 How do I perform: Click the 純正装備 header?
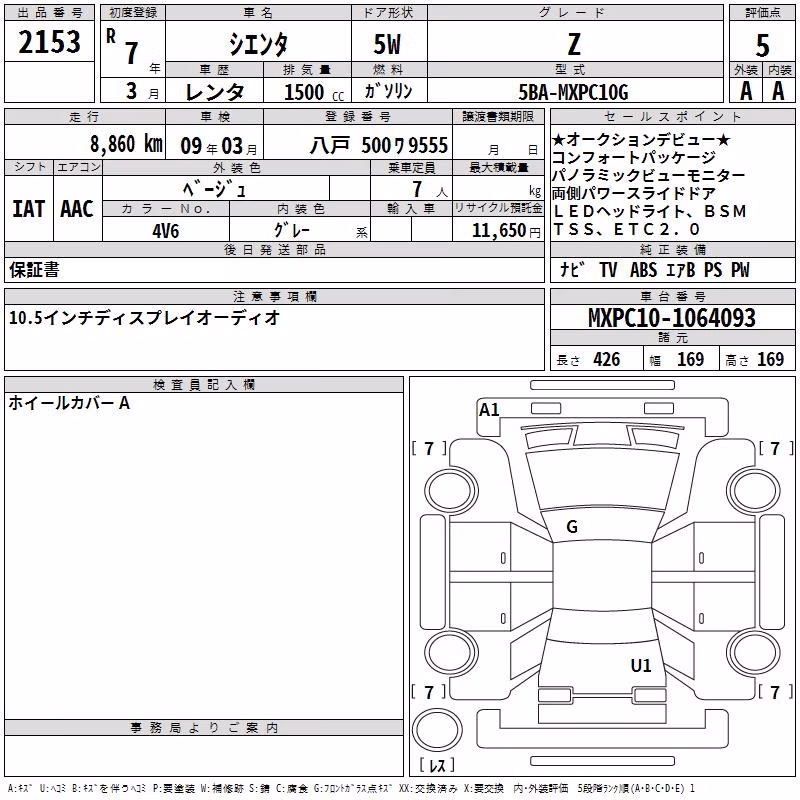(673, 249)
